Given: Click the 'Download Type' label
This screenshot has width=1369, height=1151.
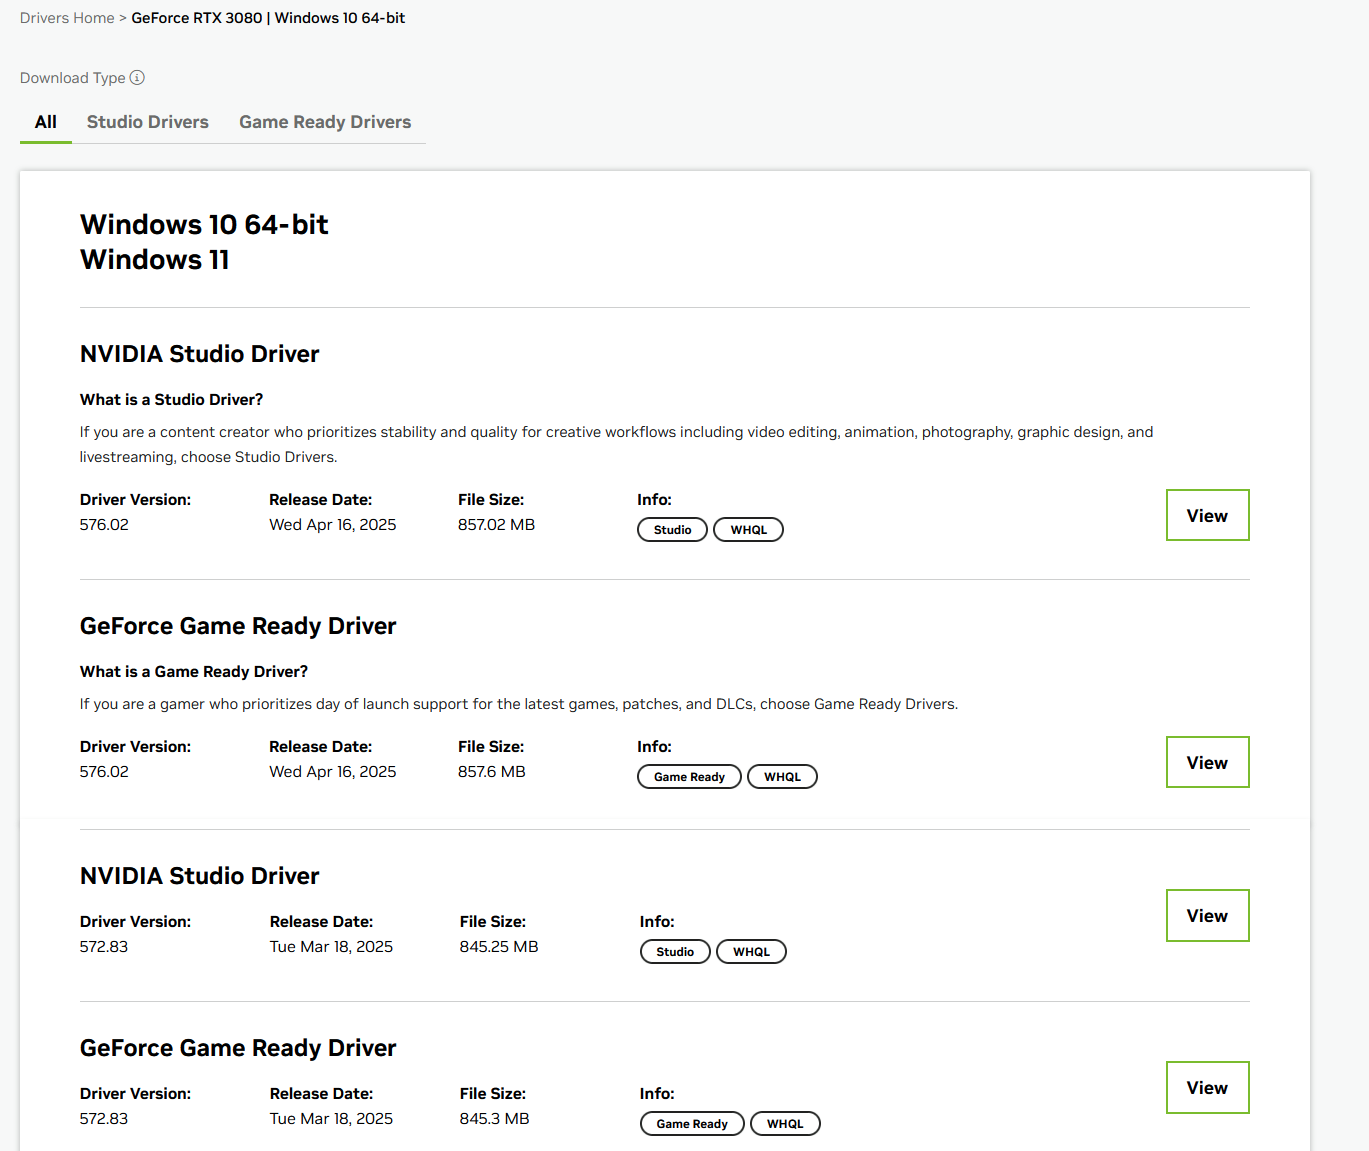Looking at the screenshot, I should click(73, 78).
